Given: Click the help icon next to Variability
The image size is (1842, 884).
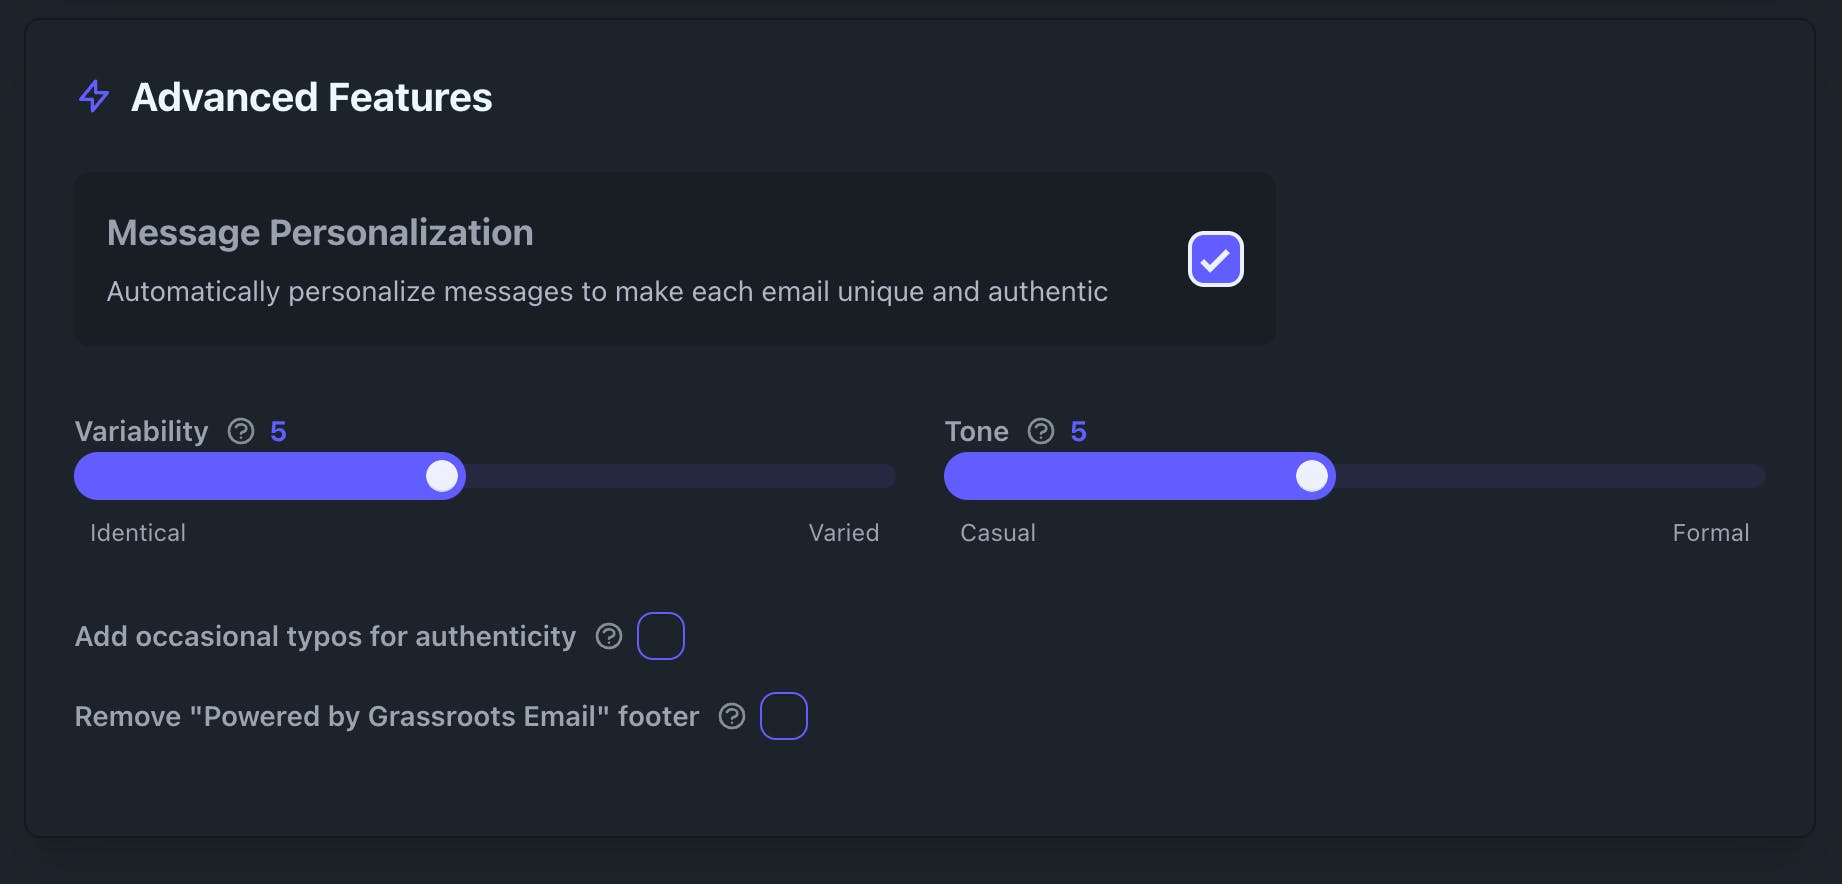Looking at the screenshot, I should click(x=241, y=431).
